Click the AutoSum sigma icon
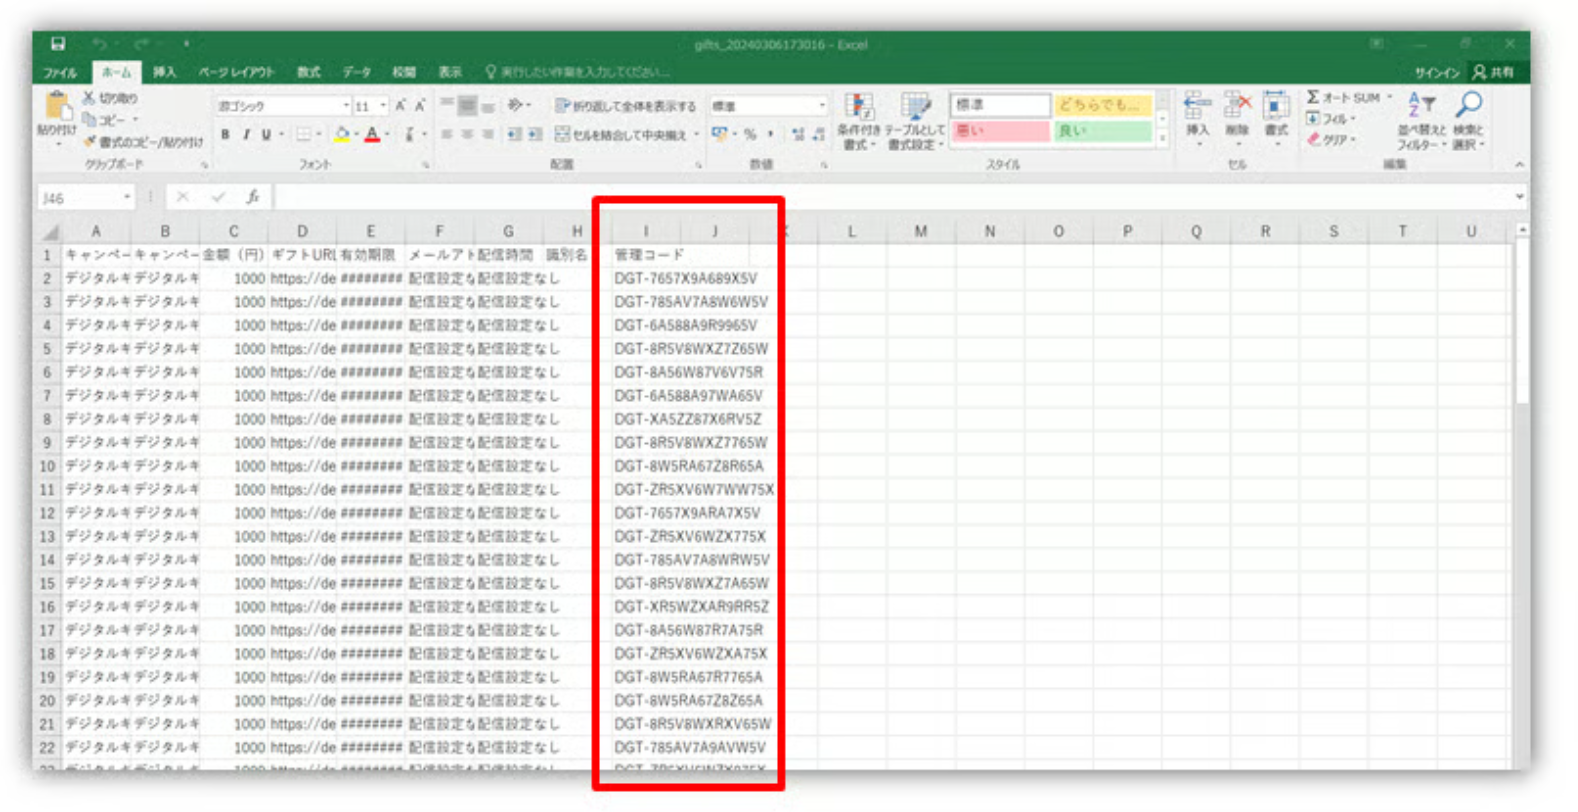 1313,97
